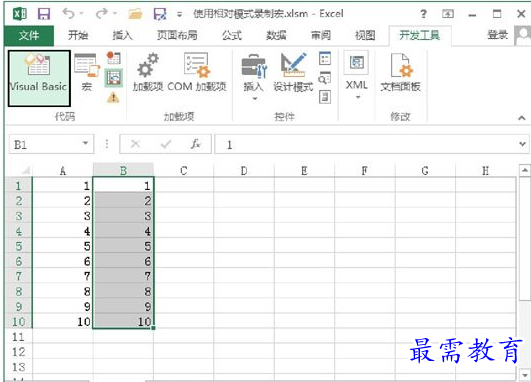
Task: Switch to the 公式 tab
Action: (x=232, y=35)
